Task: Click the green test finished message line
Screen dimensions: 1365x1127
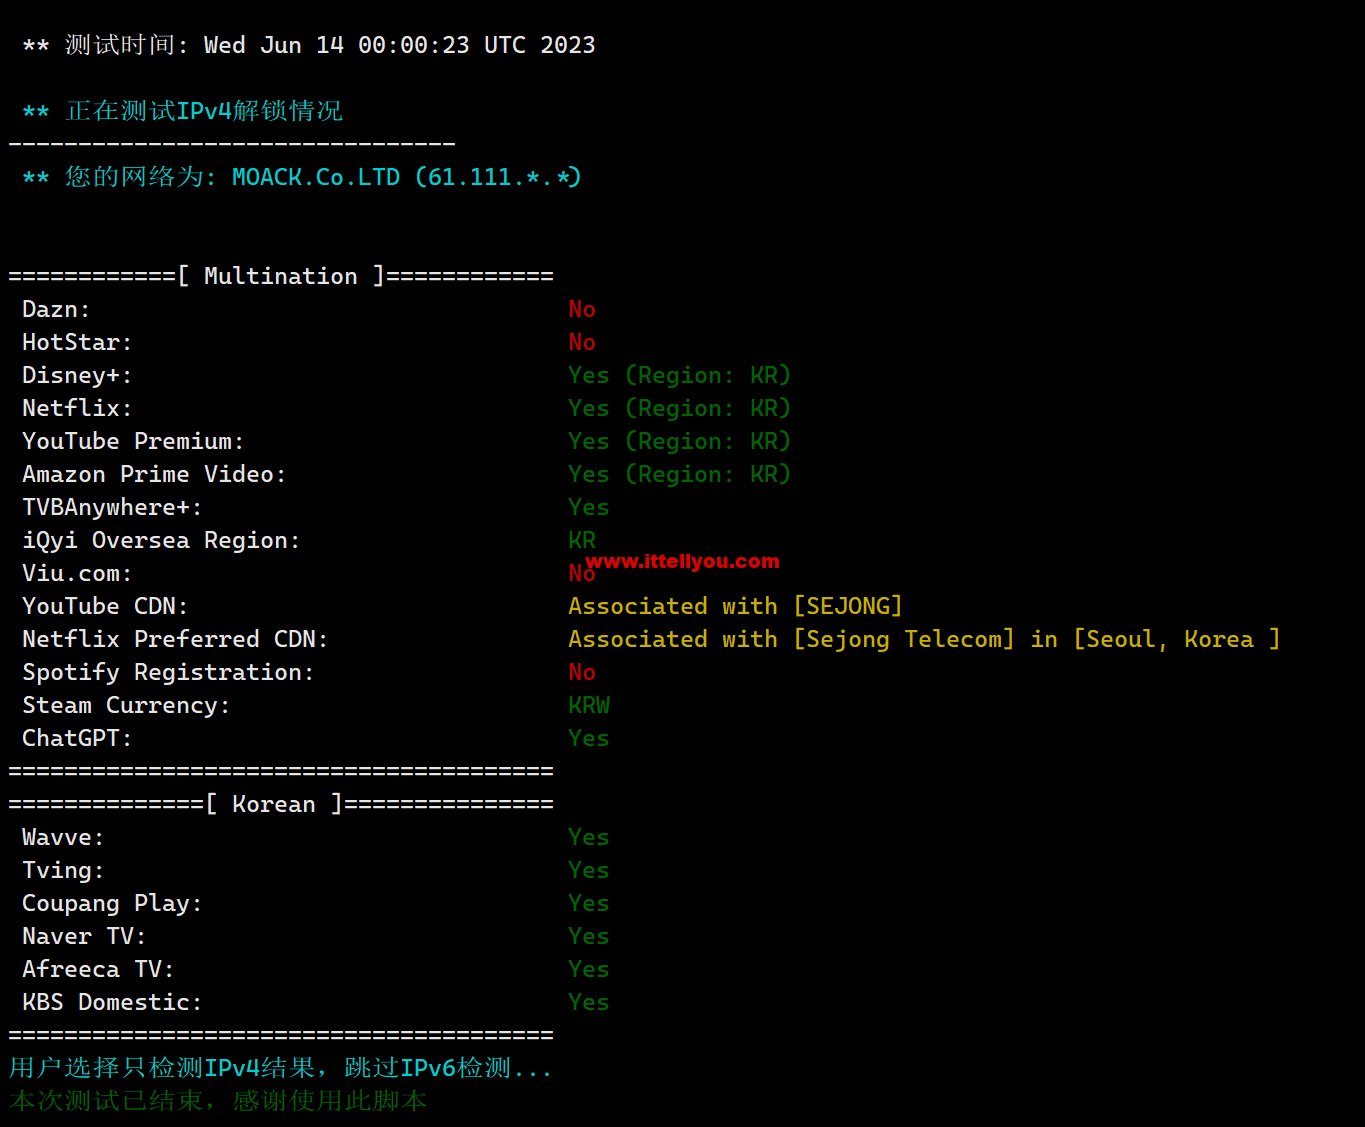Action: click(218, 1101)
